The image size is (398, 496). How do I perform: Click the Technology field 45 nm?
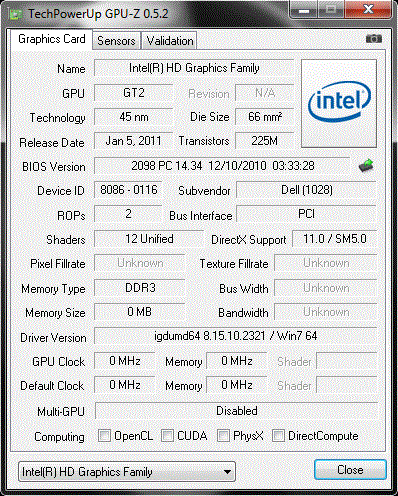click(x=134, y=117)
